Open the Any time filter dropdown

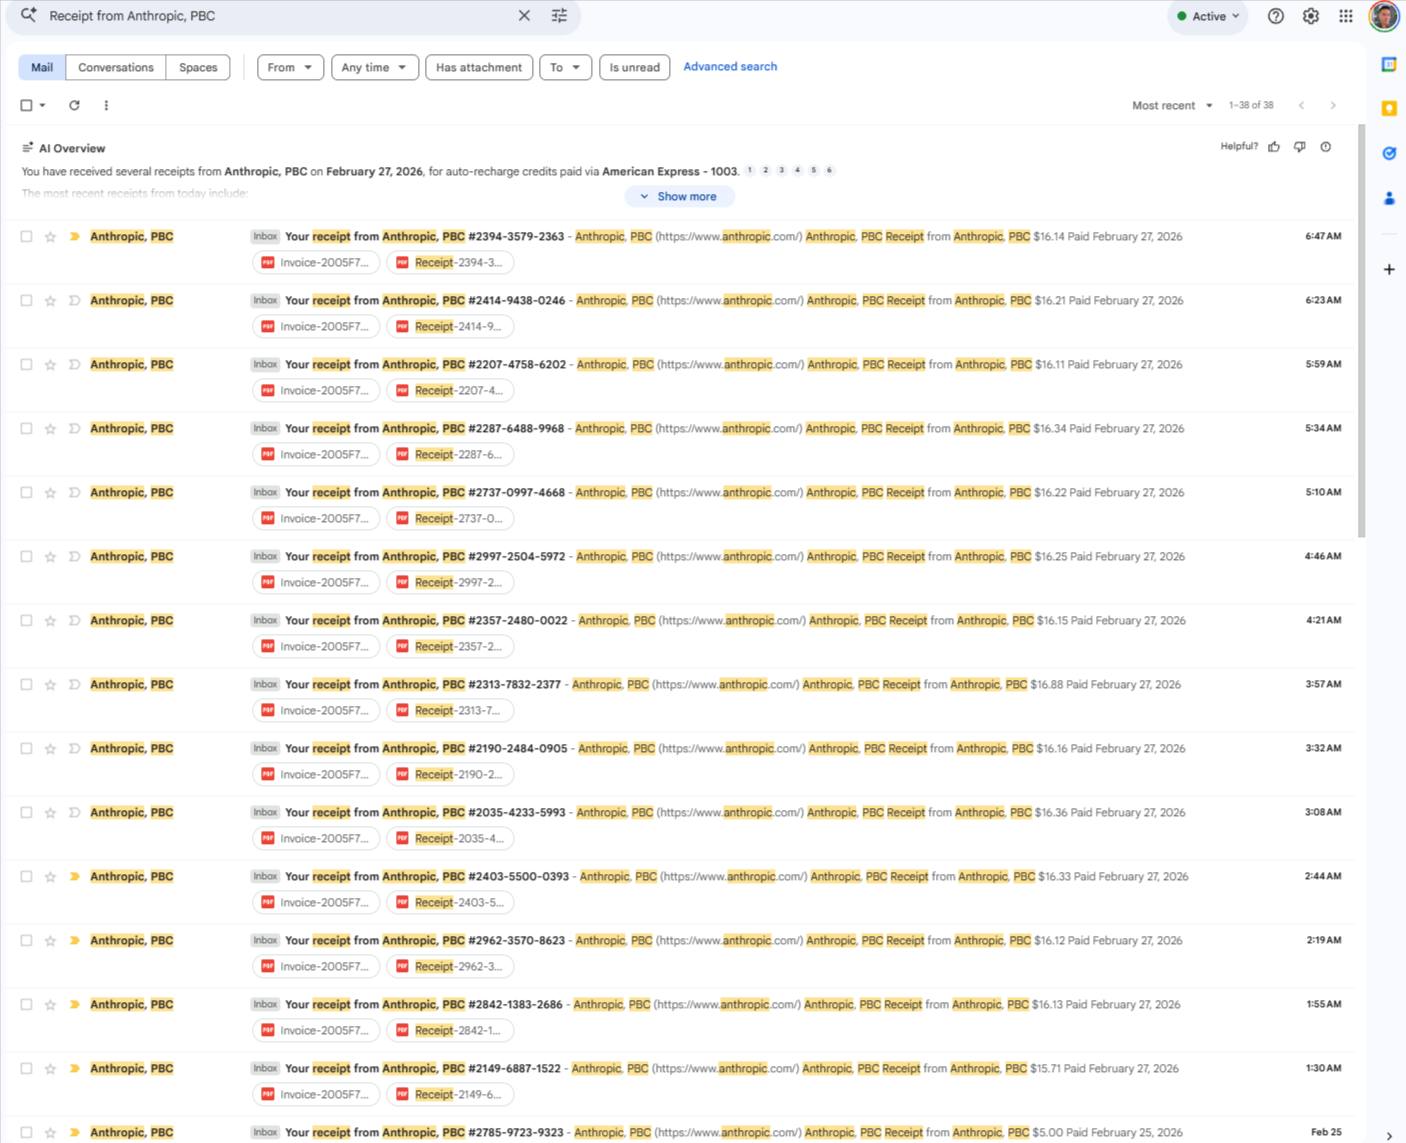[x=375, y=67]
